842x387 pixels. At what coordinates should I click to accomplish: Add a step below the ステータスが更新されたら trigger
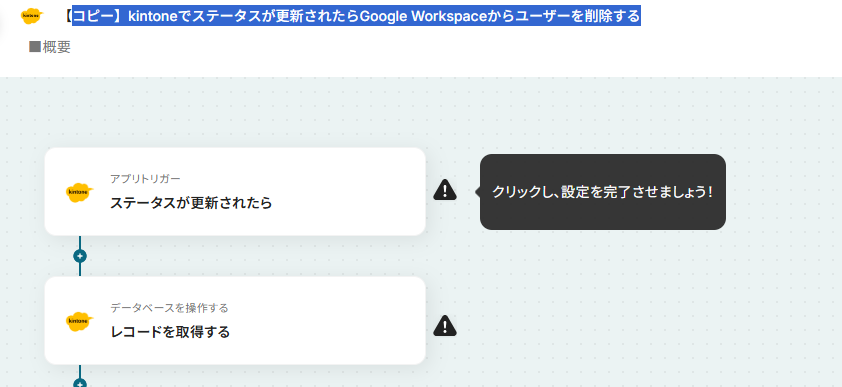[80, 256]
